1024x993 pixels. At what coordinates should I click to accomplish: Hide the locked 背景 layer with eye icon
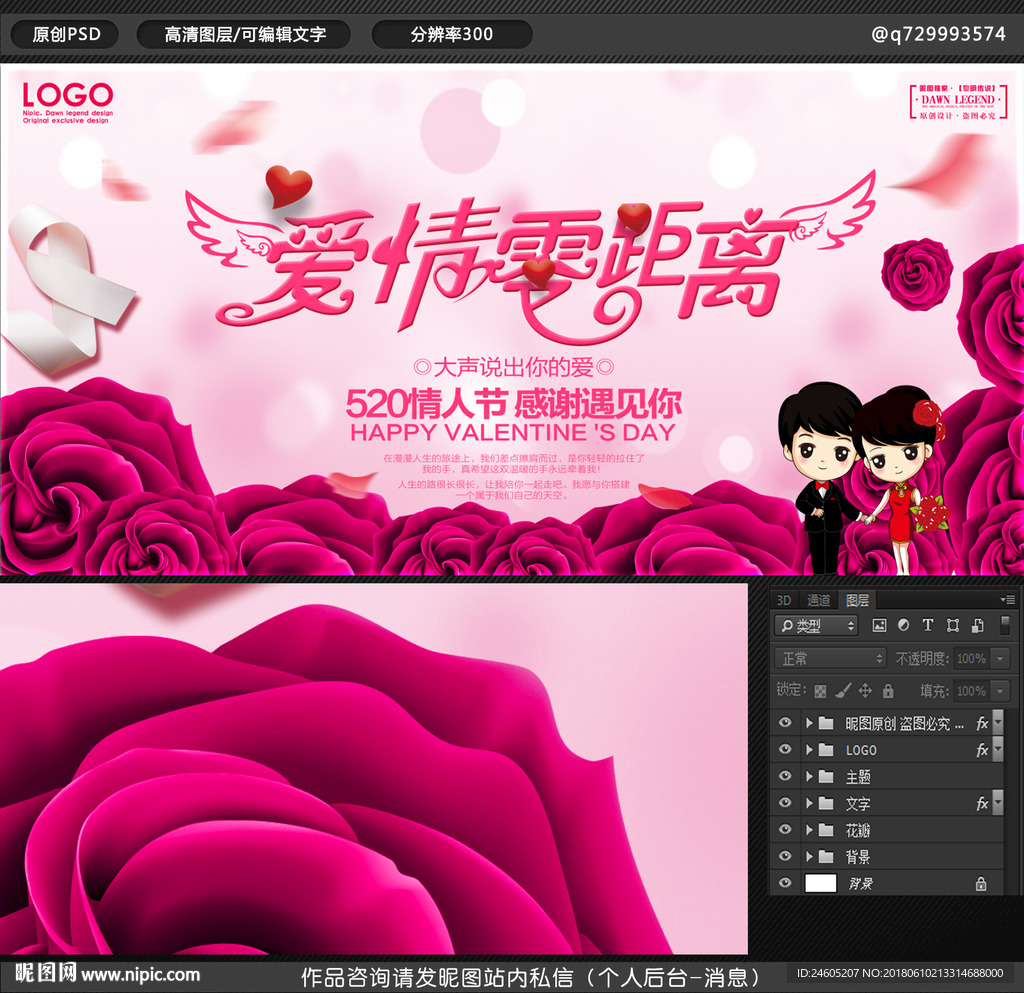pyautogui.click(x=785, y=883)
